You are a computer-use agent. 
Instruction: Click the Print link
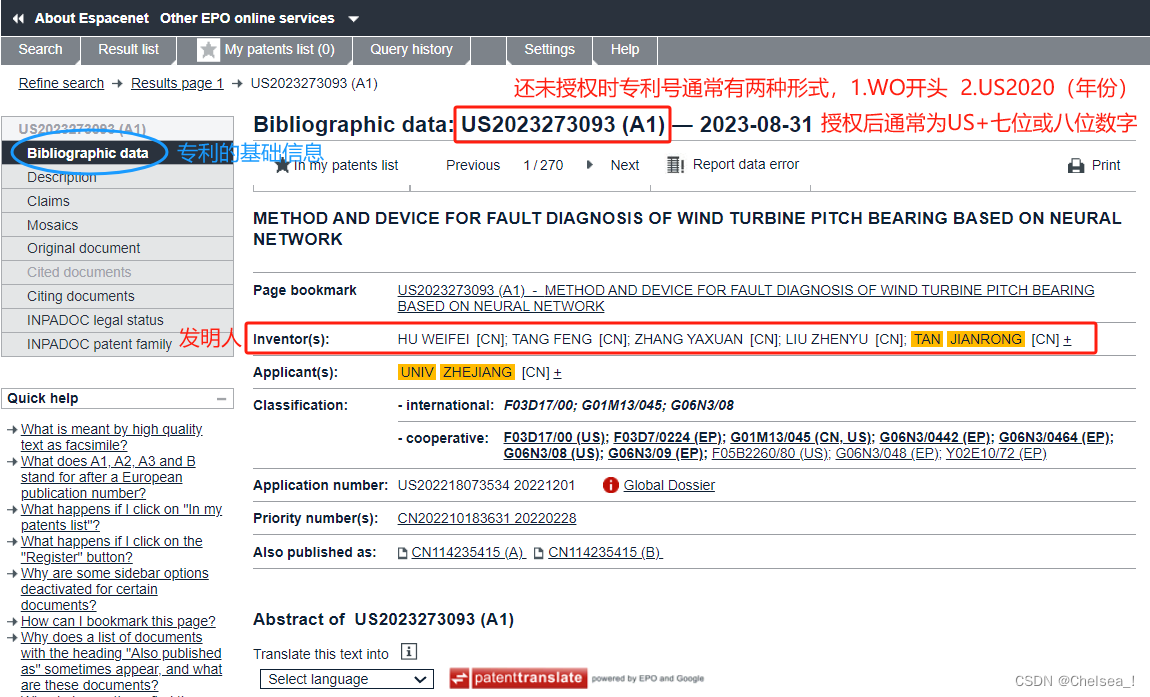tap(1106, 165)
